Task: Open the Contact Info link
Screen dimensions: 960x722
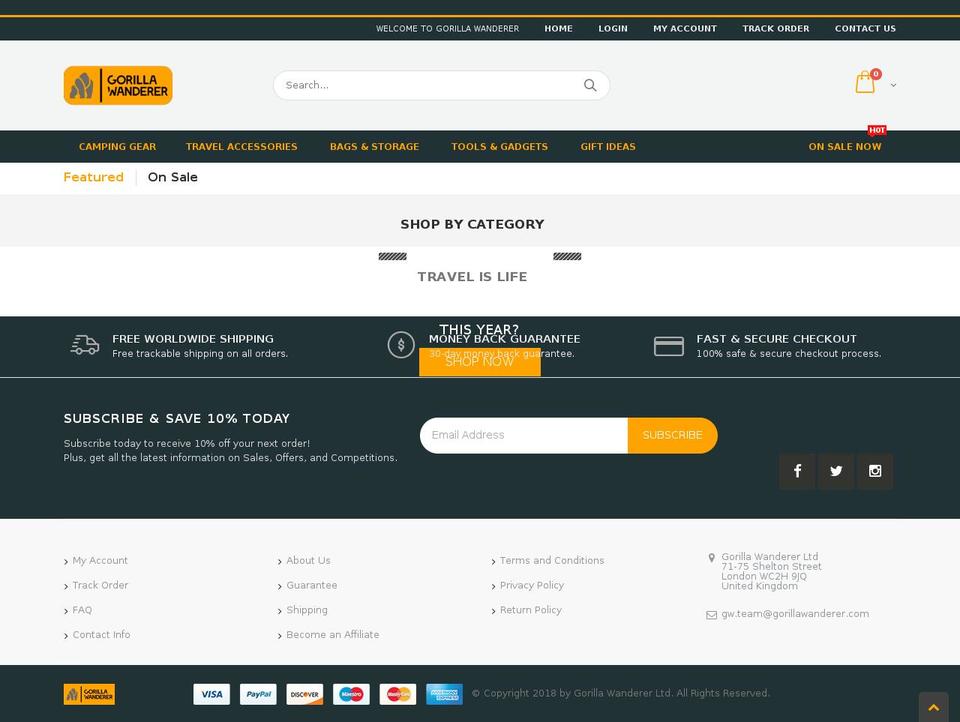Action: [101, 634]
